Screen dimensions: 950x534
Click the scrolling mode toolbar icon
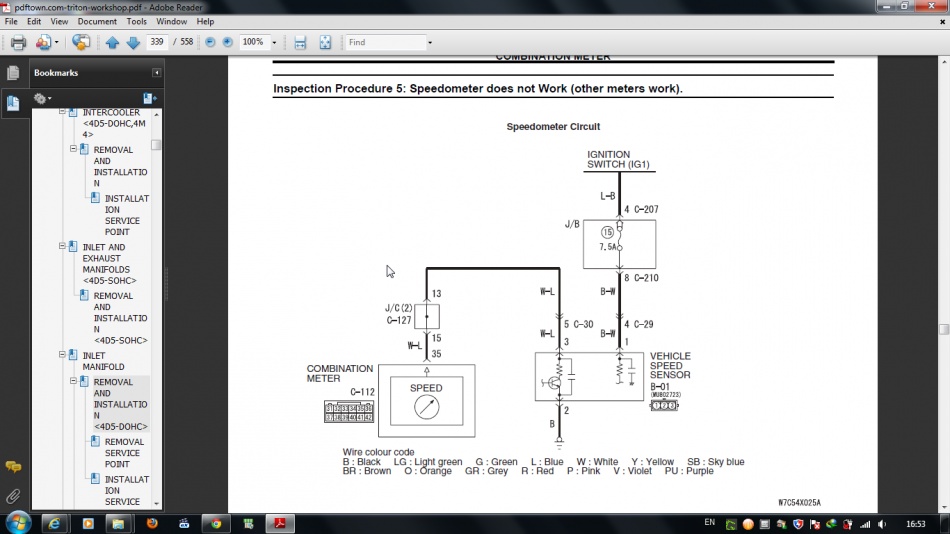tap(300, 42)
